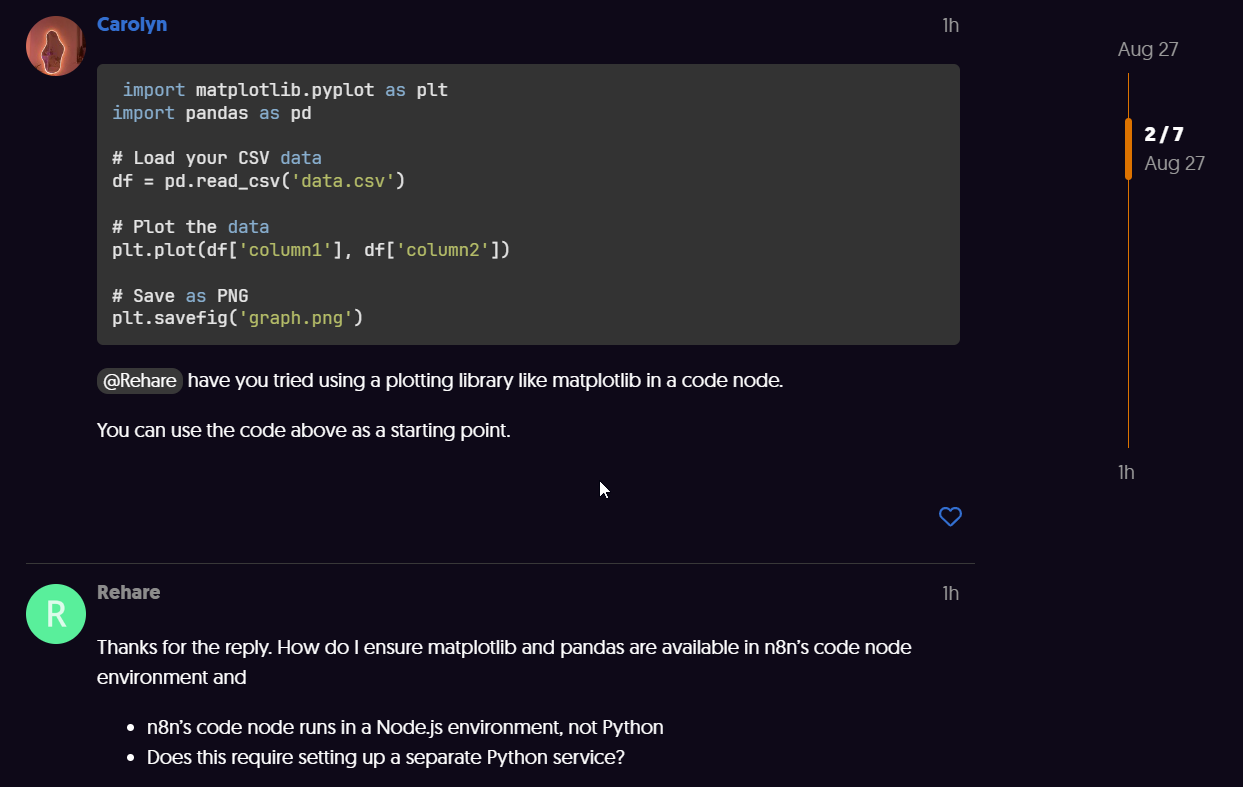Click the plt.savefig('graph.png') line
The height and width of the screenshot is (787, 1243).
(x=238, y=319)
